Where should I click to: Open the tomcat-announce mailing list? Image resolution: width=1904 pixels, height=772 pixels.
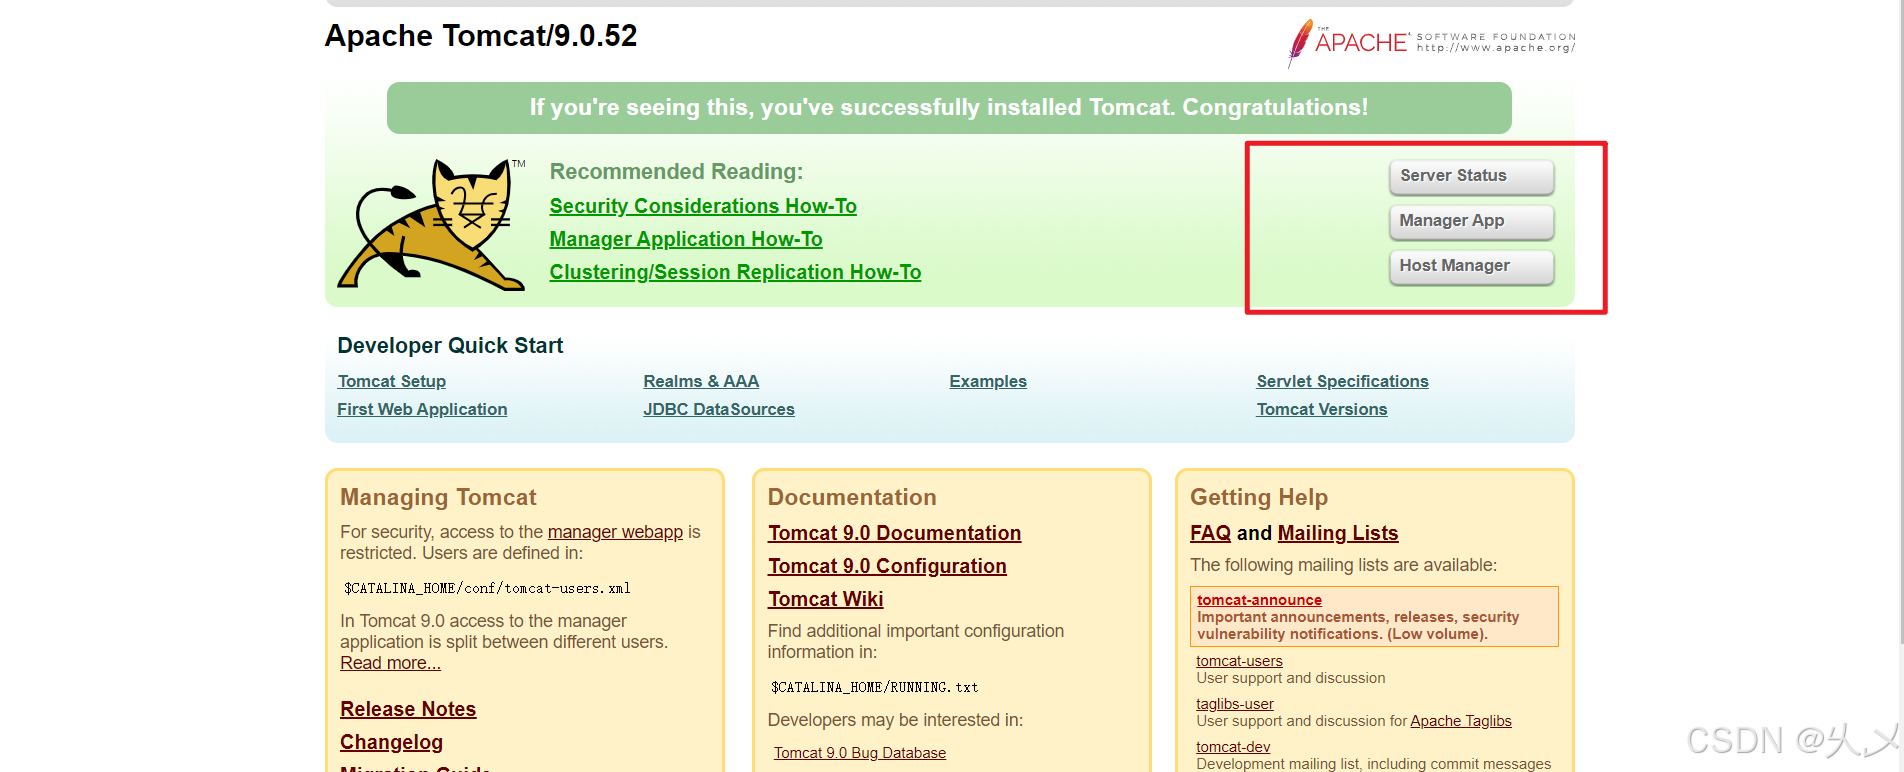click(x=1259, y=600)
